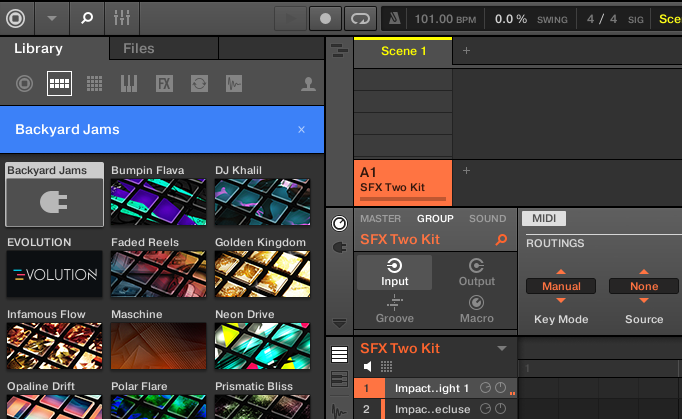Open the Backyard Jams product selector header
682x419 pixels.
[x=162, y=130]
